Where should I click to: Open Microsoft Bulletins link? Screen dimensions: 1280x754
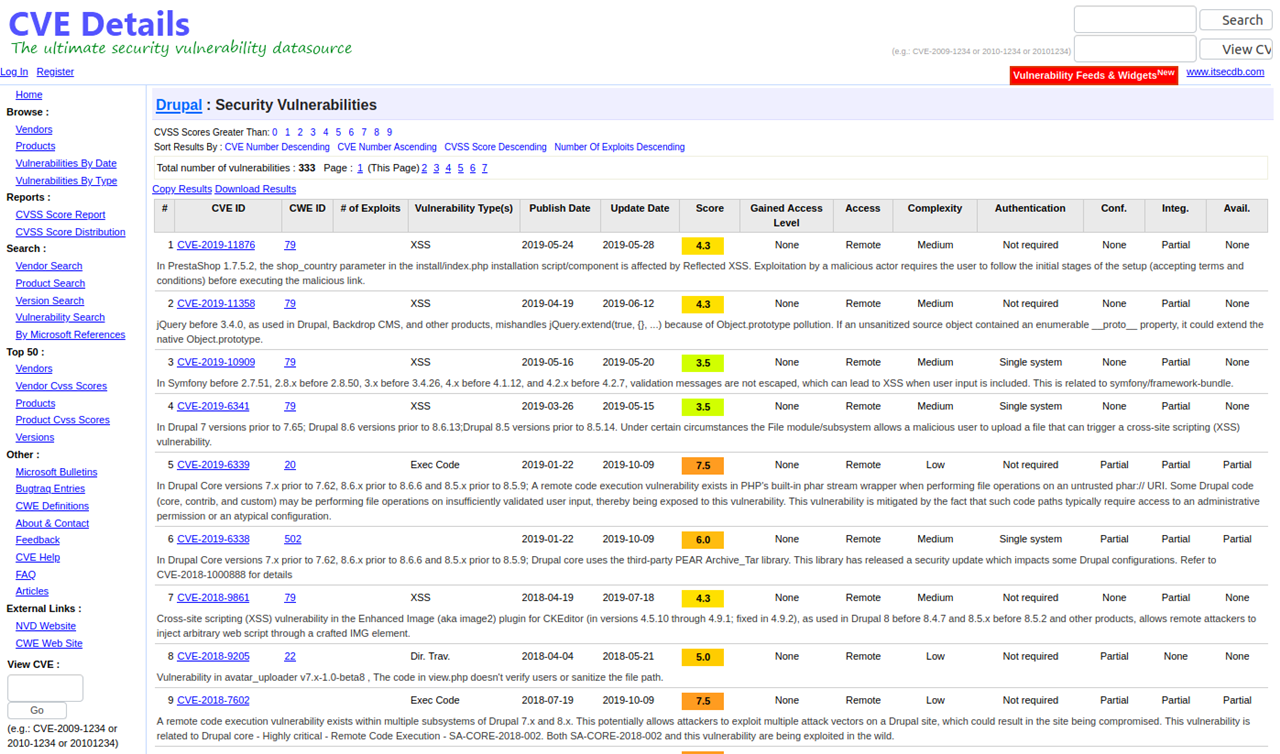(56, 472)
